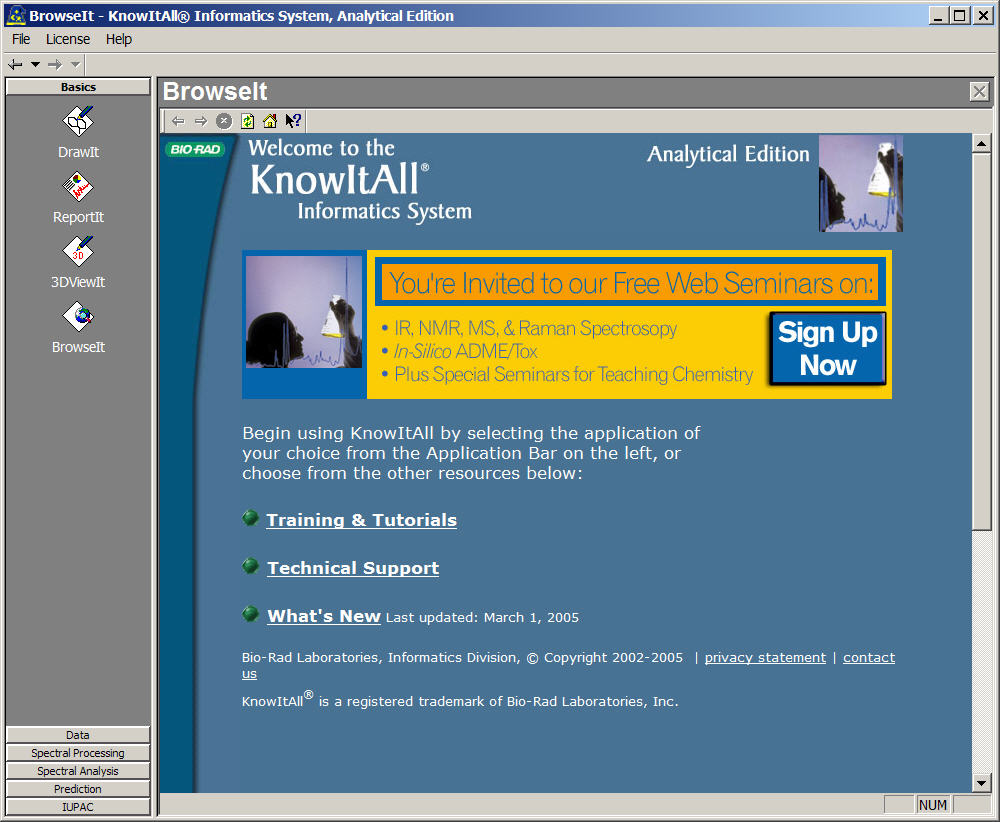Image resolution: width=1000 pixels, height=822 pixels.
Task: Stop page loading with the Stop icon
Action: pyautogui.click(x=224, y=121)
